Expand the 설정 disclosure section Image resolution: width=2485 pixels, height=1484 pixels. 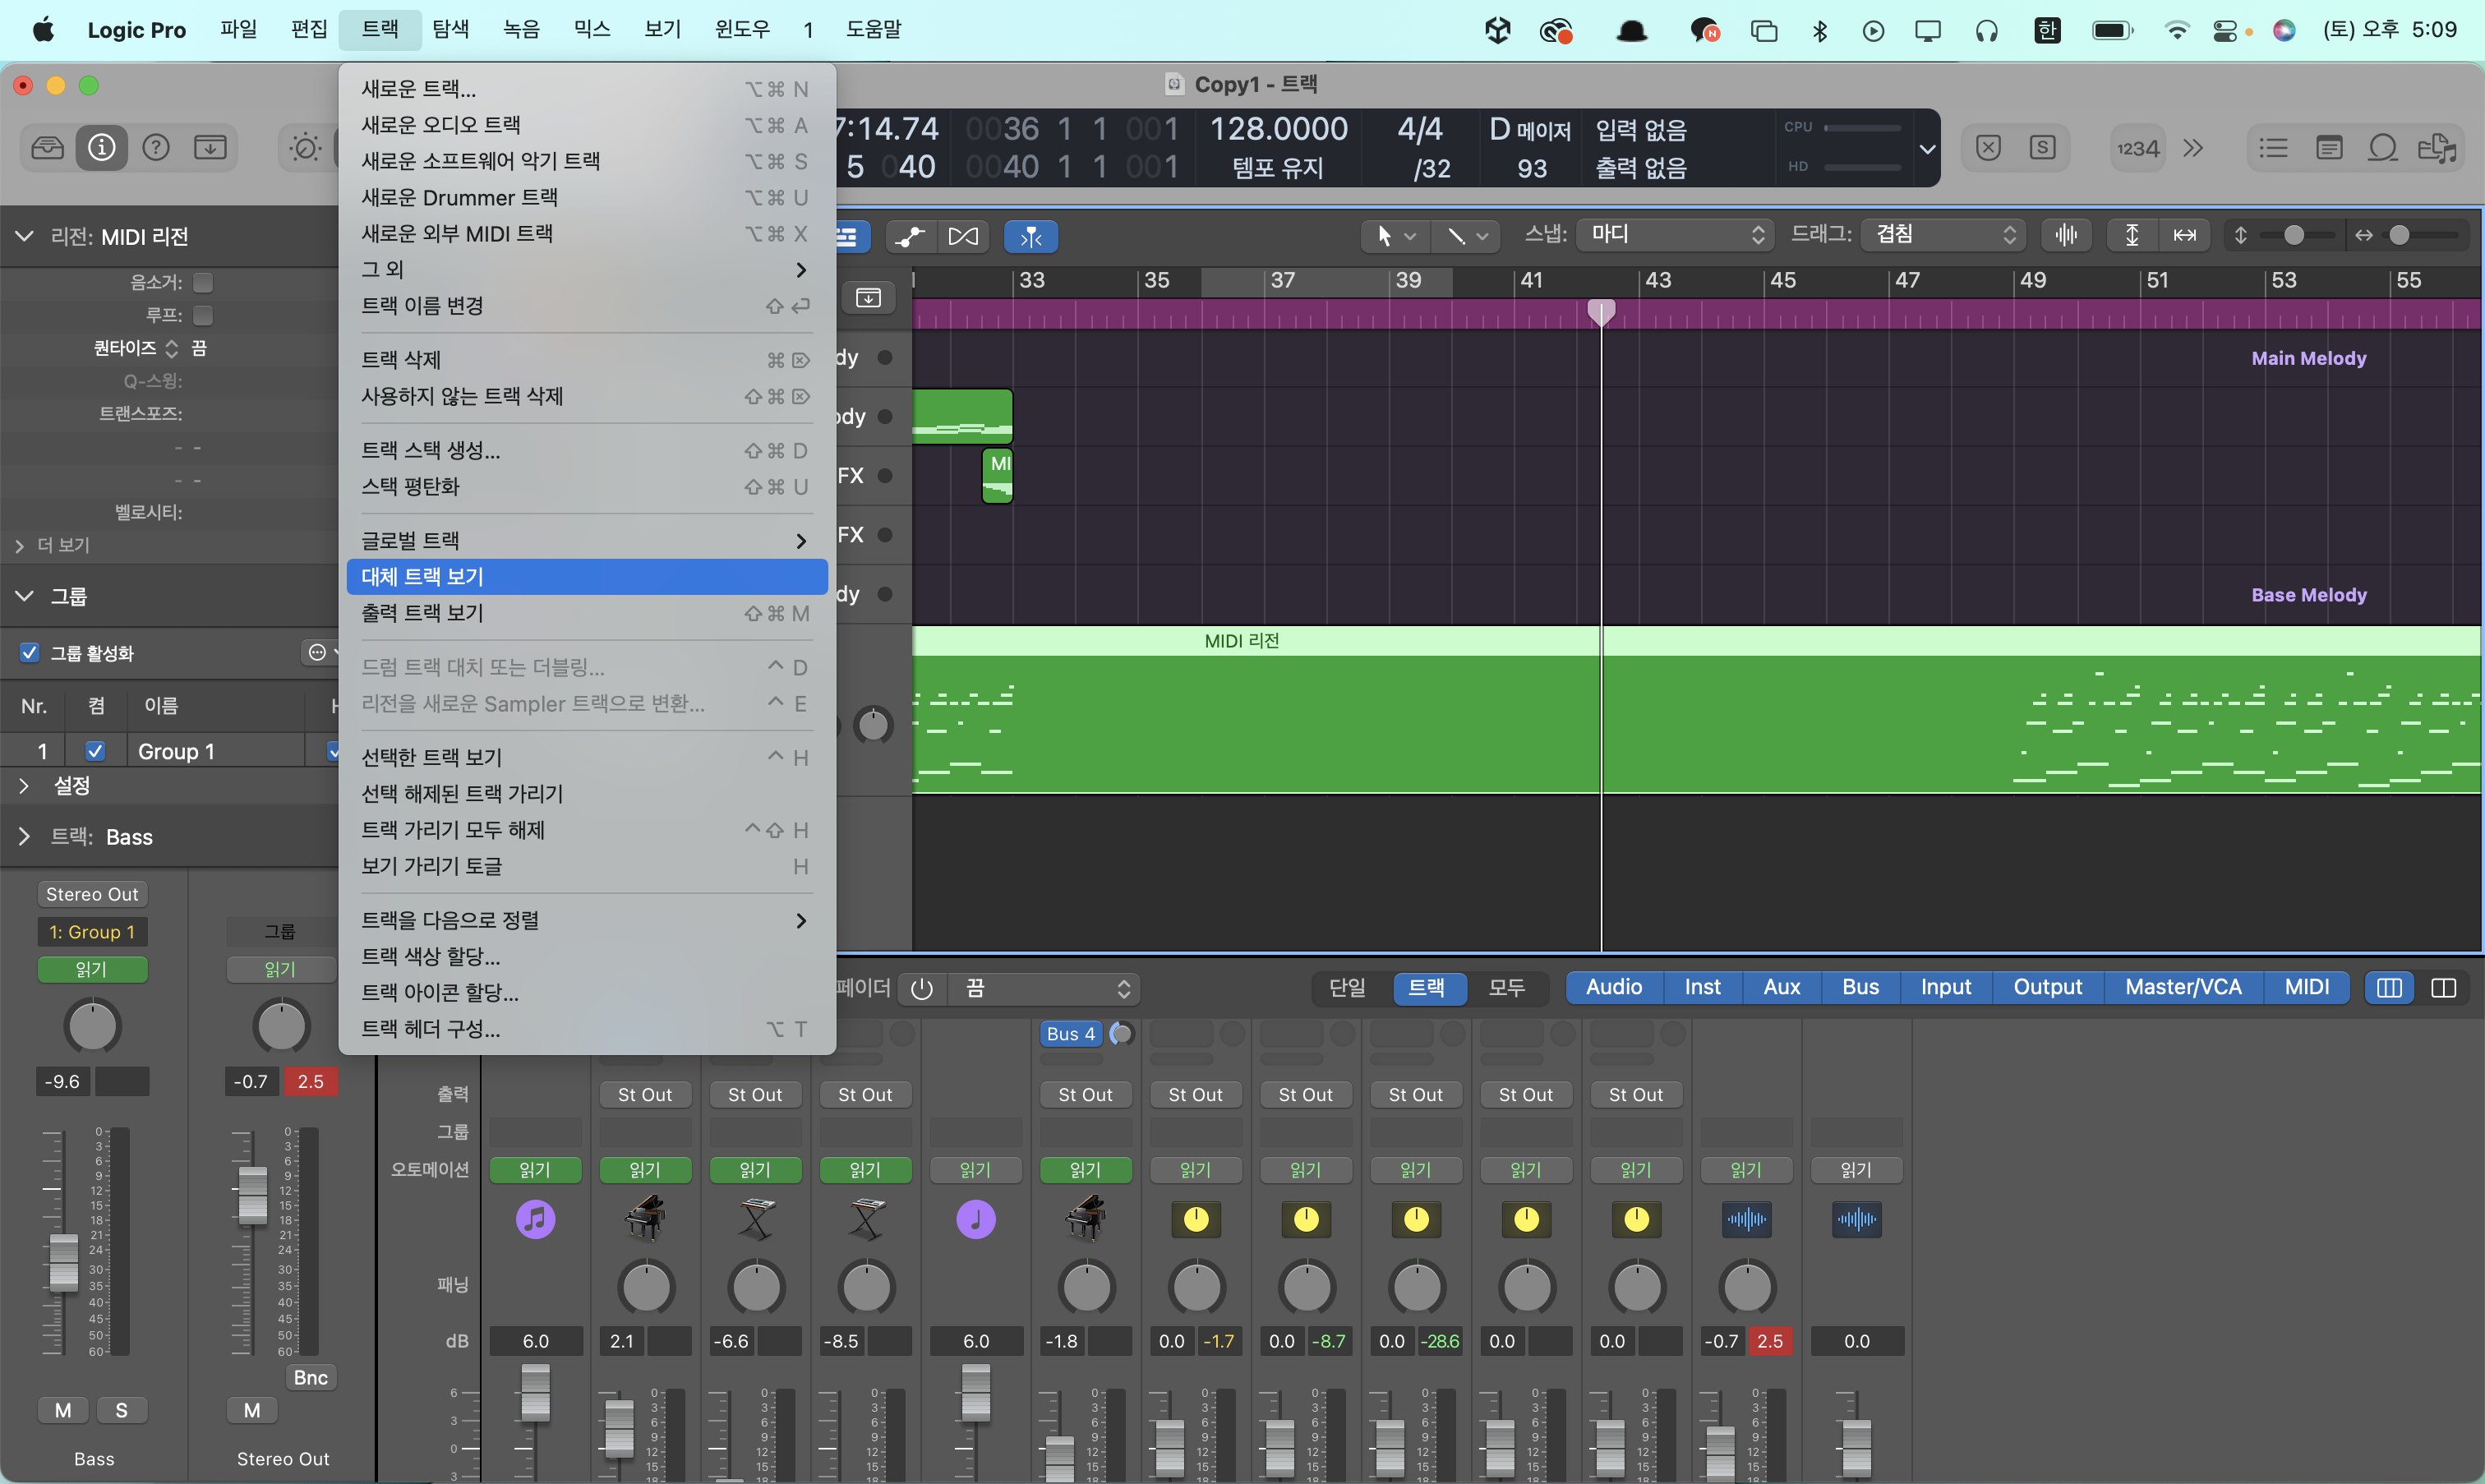[x=24, y=786]
